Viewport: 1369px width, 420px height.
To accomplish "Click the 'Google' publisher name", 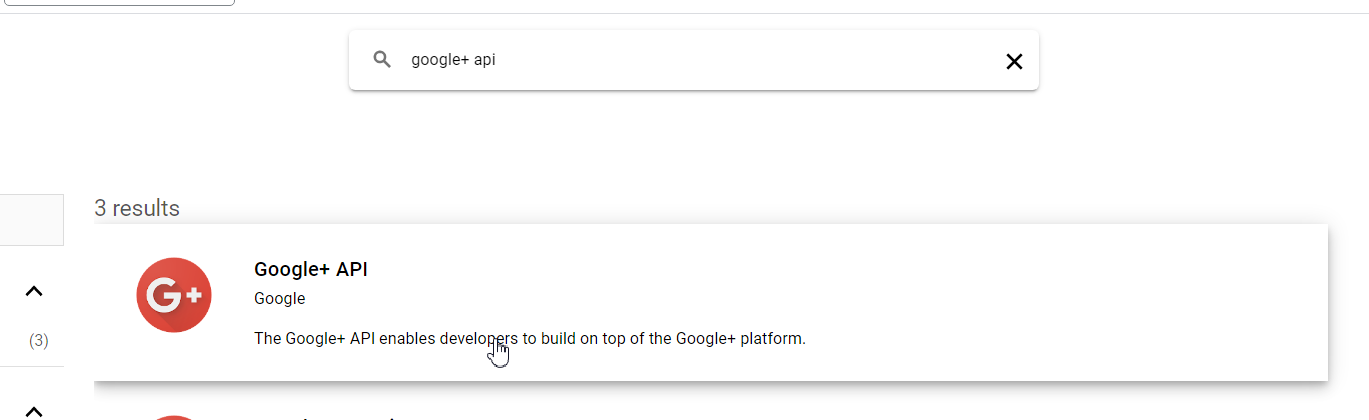I will (x=280, y=298).
